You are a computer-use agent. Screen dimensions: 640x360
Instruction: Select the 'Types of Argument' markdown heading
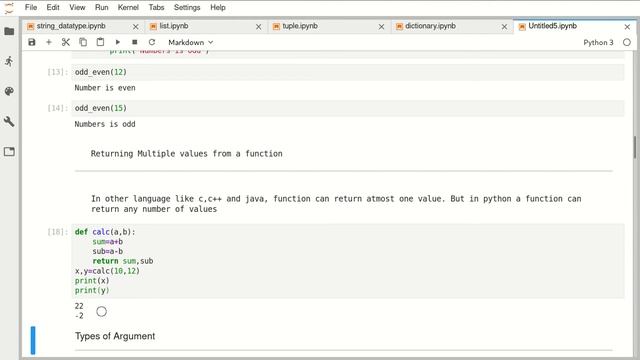[x=115, y=336]
